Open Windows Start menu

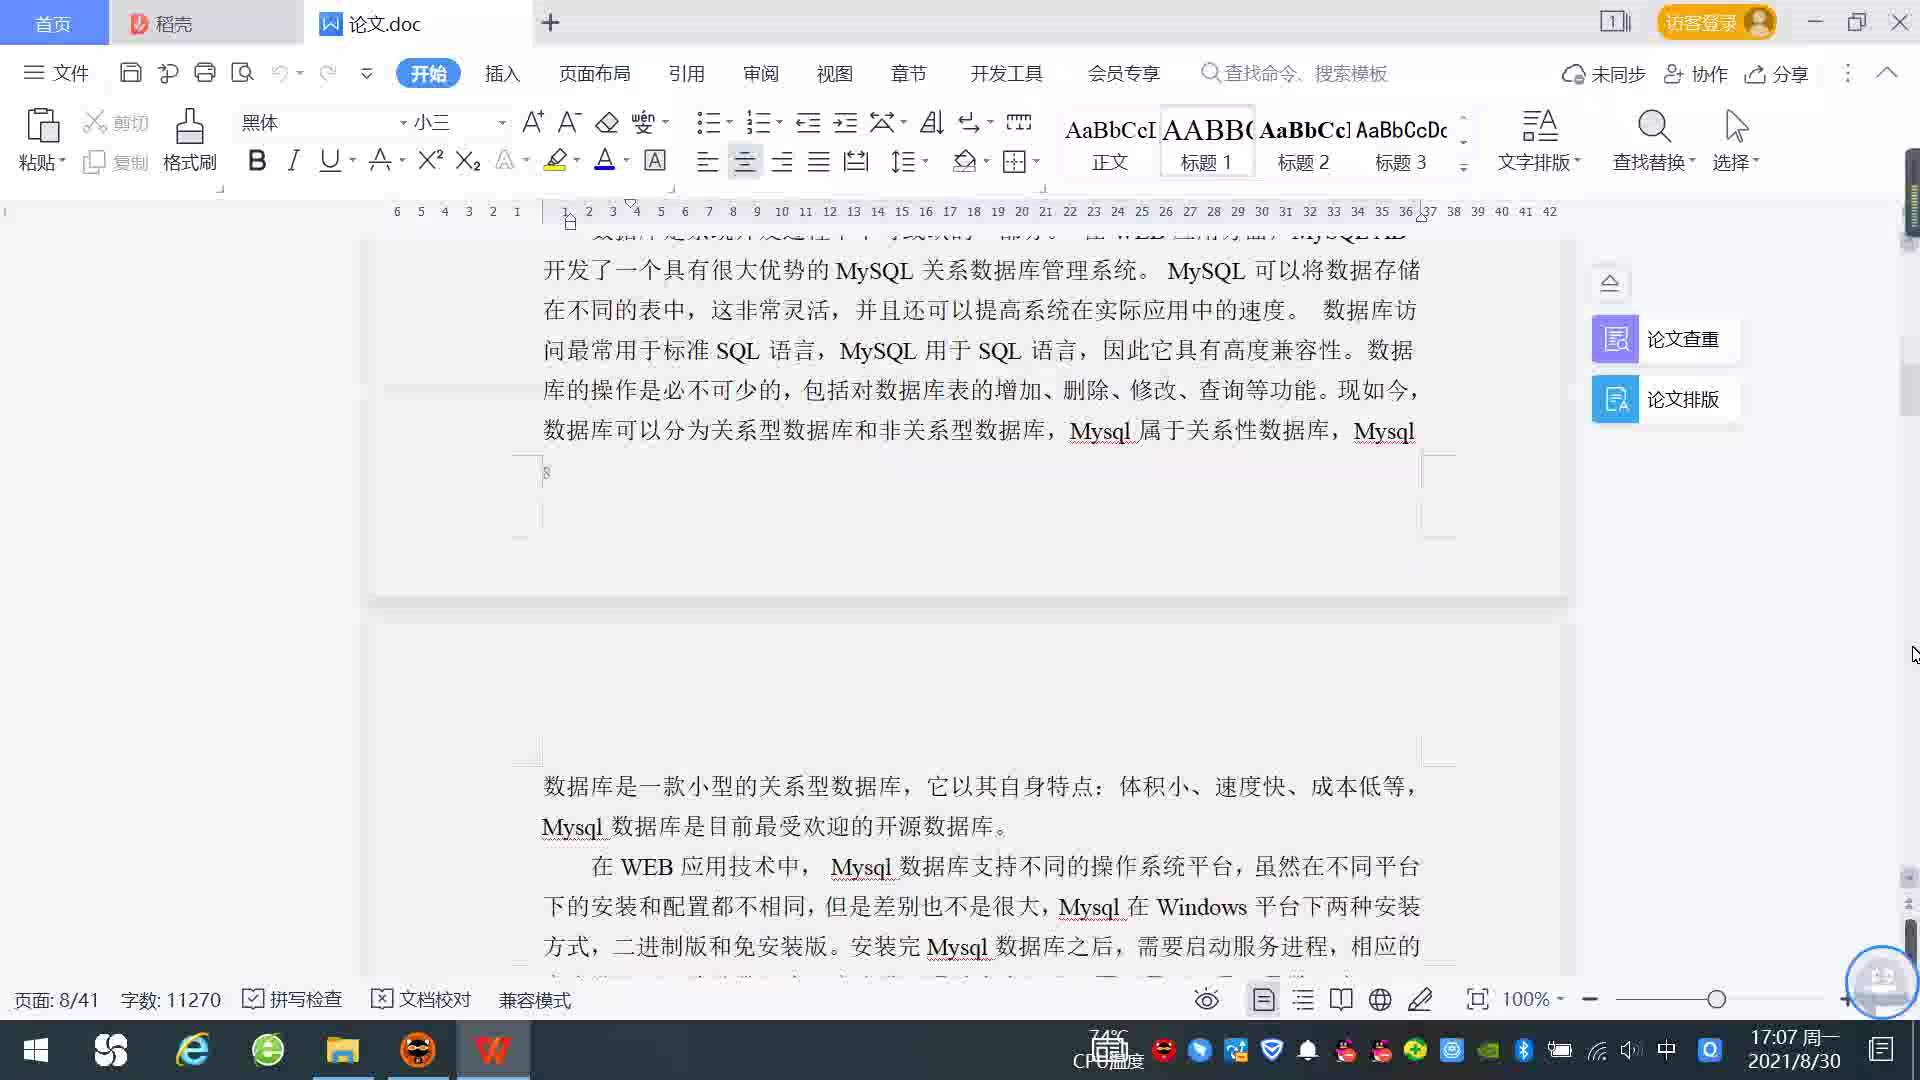36,1050
